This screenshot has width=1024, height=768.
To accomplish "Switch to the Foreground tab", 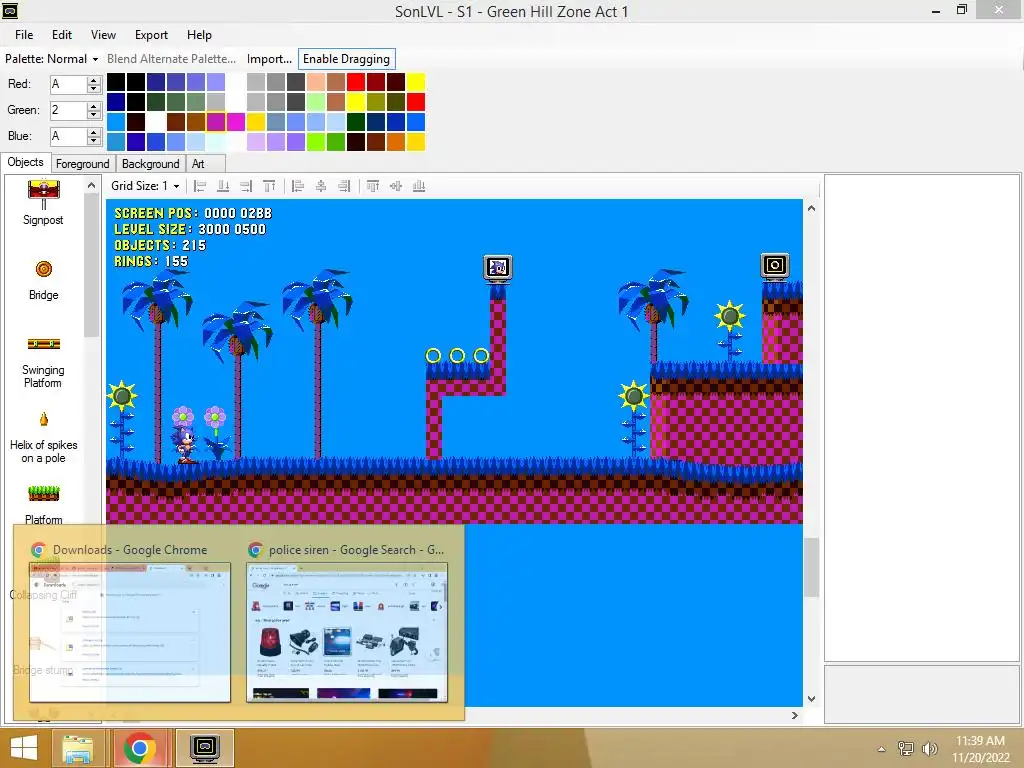I will click(82, 164).
